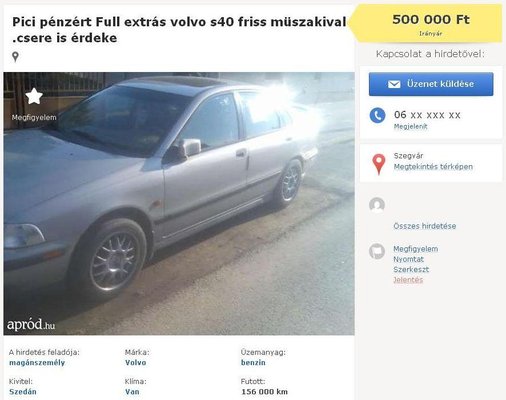Image resolution: width=506 pixels, height=400 pixels.
Task: Click the Volvo brand link
Action: pyautogui.click(x=135, y=363)
